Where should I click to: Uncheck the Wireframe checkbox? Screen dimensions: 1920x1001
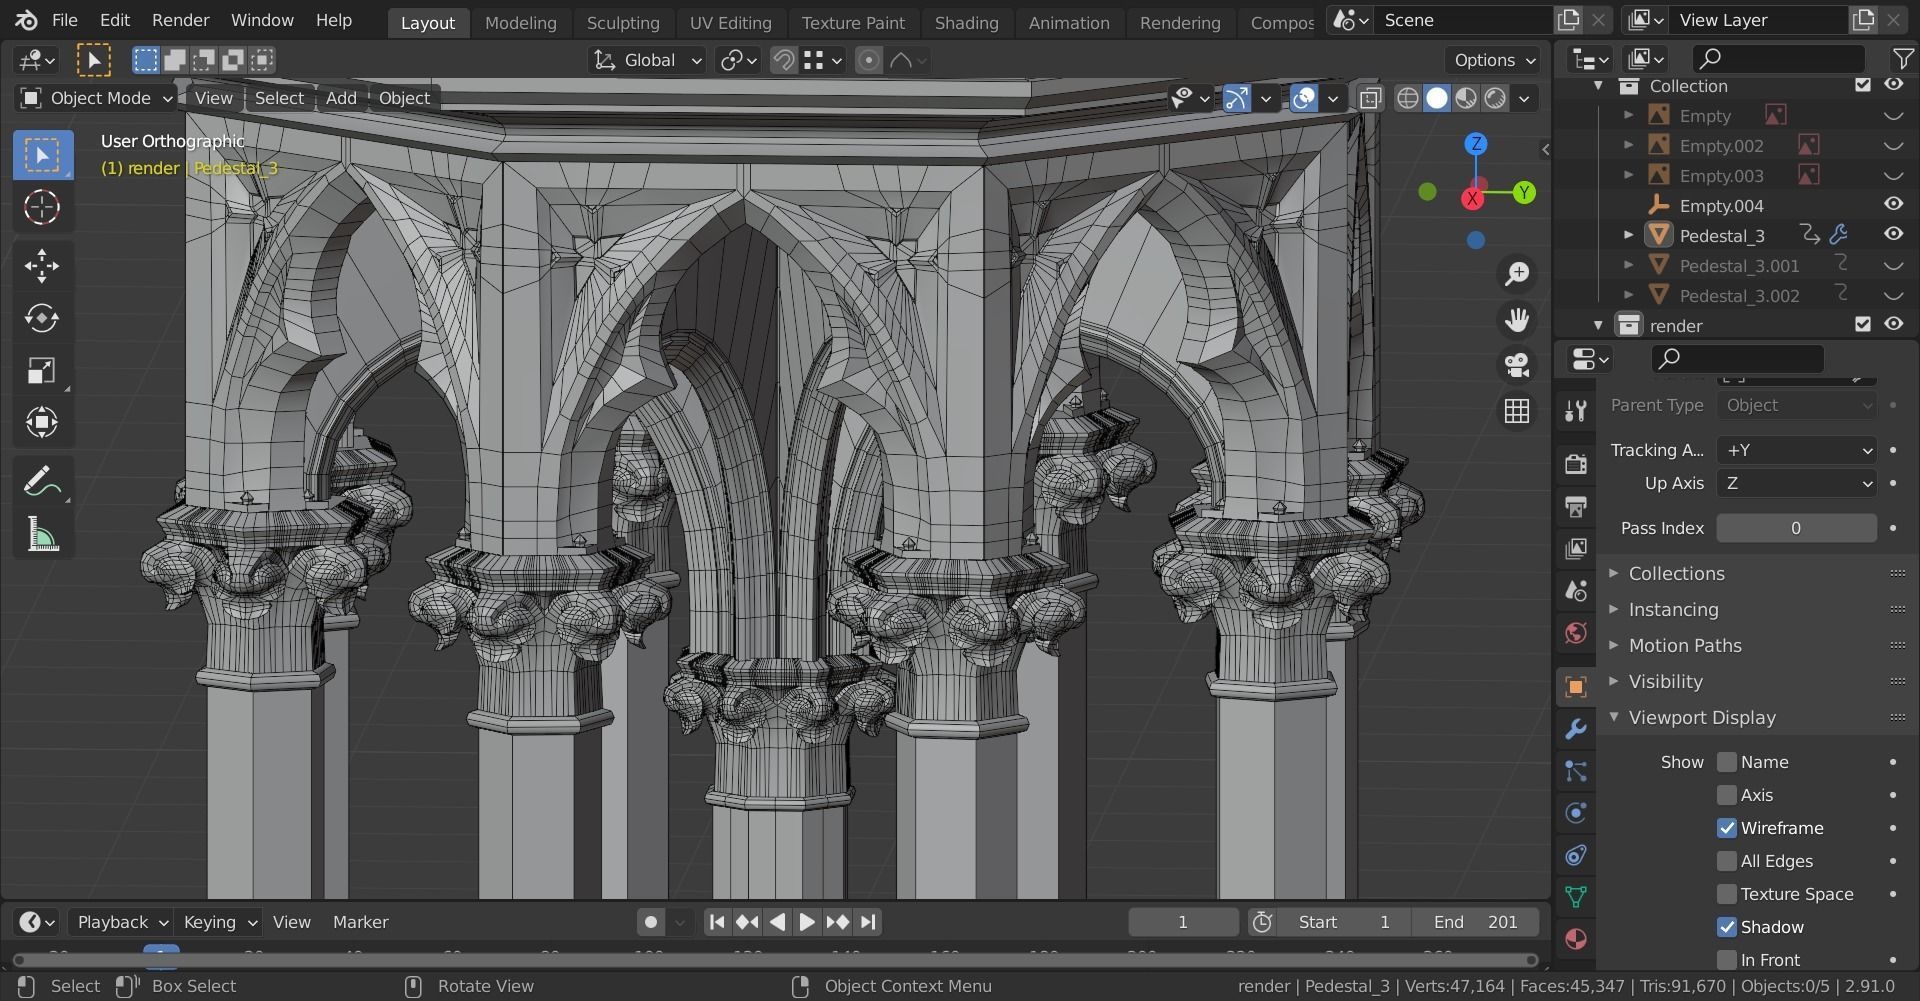(1727, 828)
